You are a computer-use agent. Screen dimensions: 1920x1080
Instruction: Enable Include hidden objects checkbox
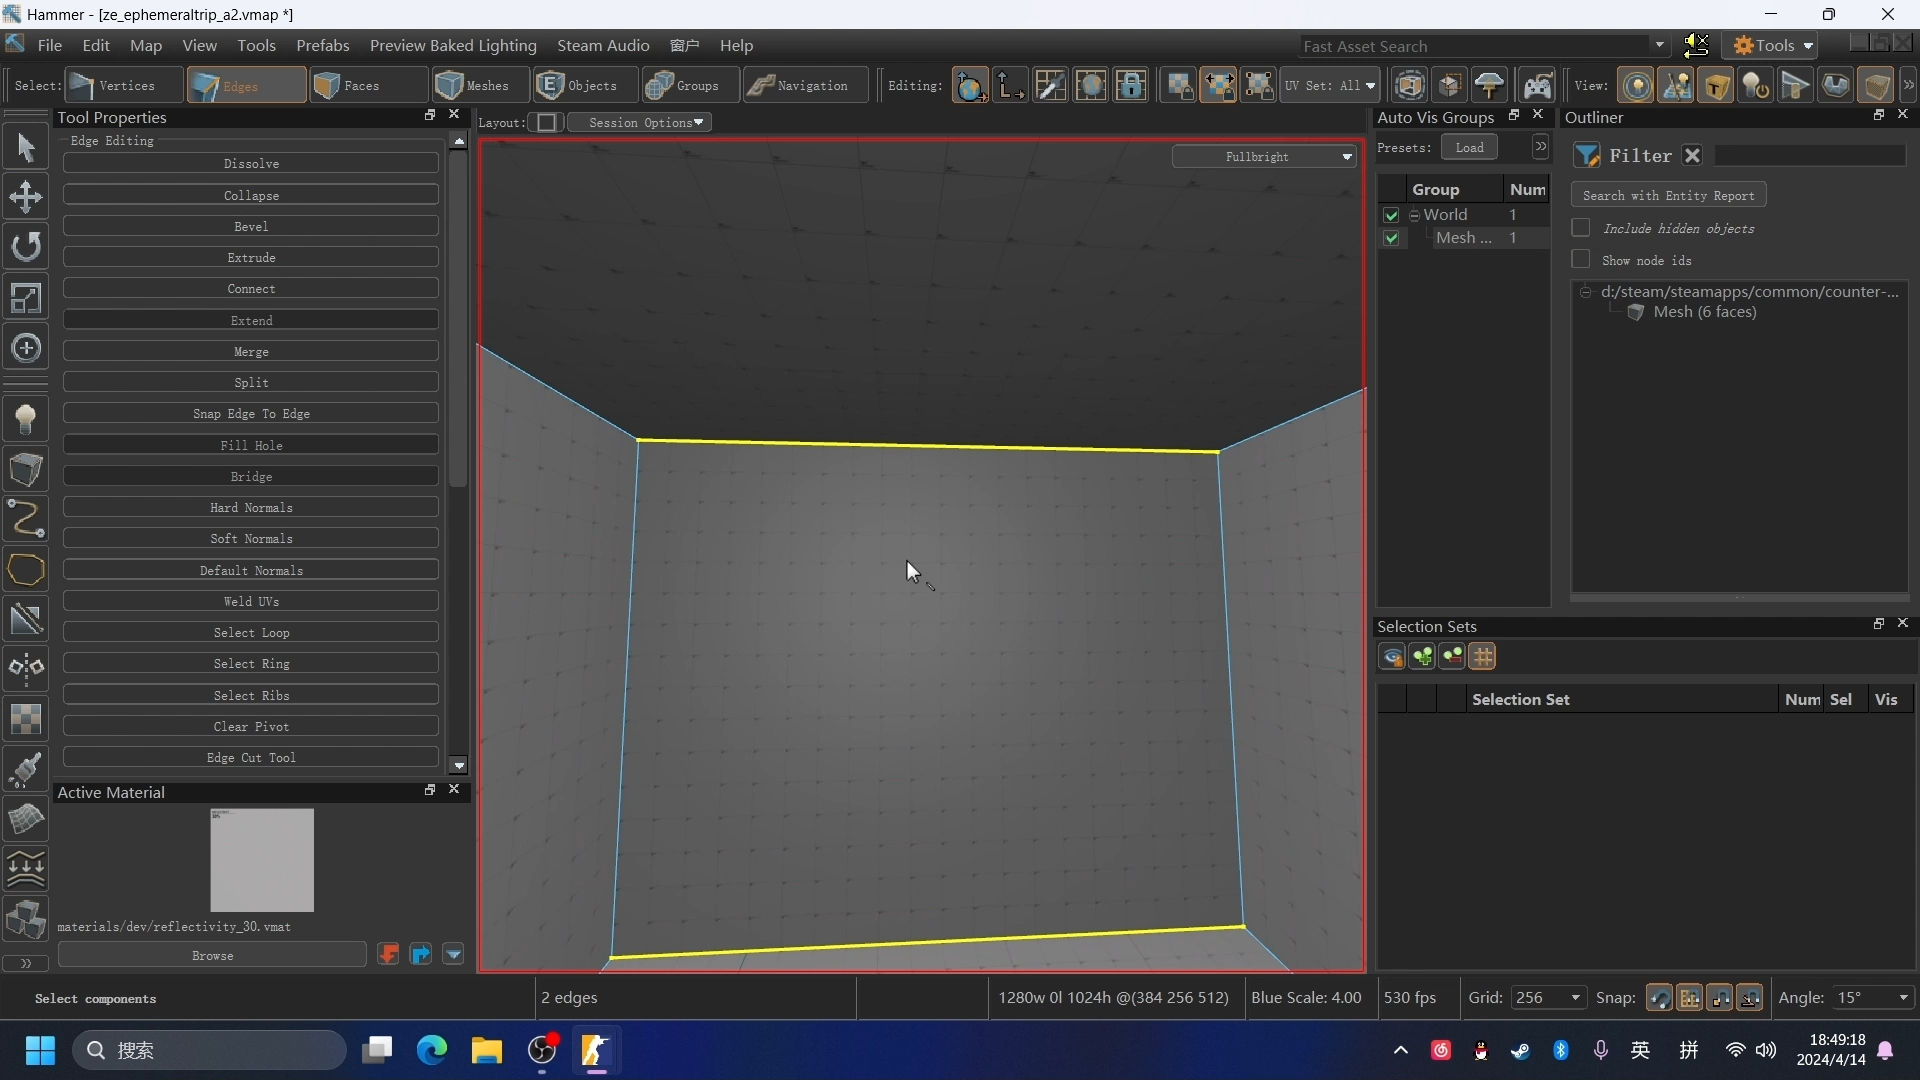[x=1580, y=227]
